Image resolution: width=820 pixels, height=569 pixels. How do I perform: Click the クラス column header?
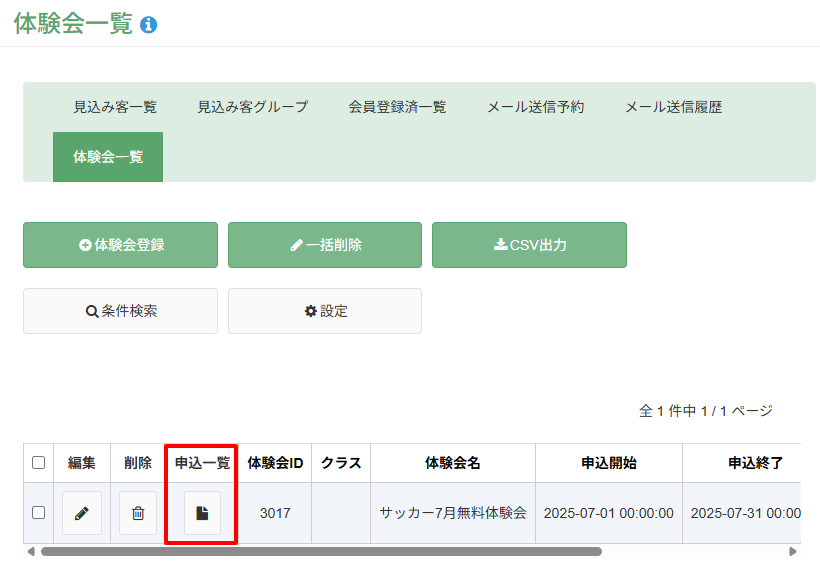point(341,463)
